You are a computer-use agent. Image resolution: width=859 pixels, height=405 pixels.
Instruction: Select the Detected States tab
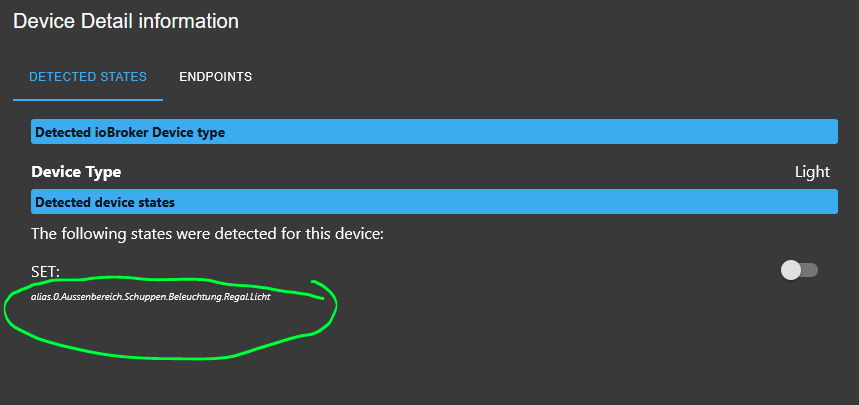(x=88, y=77)
